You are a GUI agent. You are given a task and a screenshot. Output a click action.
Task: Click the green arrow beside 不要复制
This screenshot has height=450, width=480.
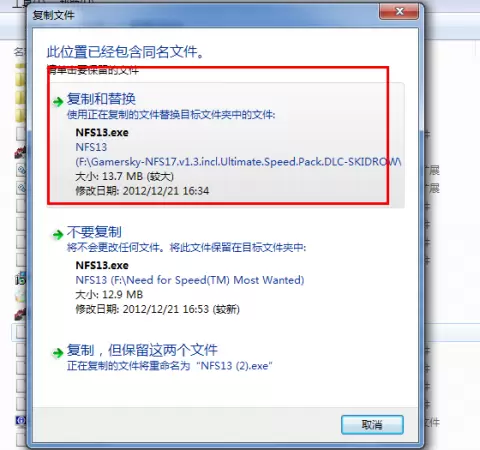tap(58, 235)
